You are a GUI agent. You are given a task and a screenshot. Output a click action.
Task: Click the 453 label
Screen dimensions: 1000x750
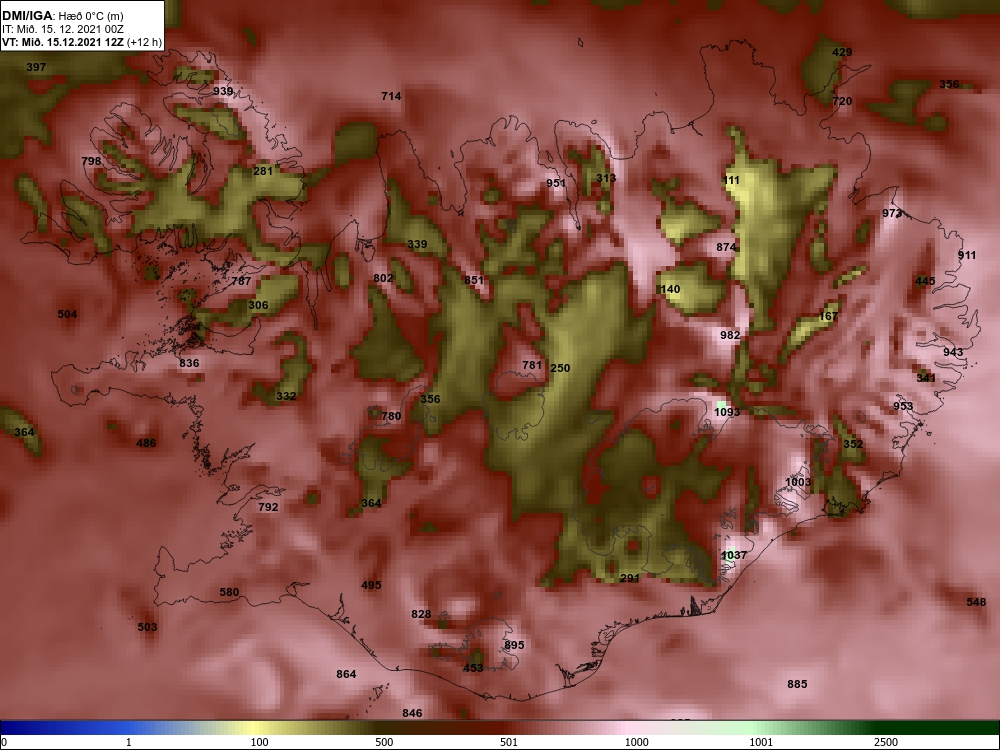click(x=473, y=668)
